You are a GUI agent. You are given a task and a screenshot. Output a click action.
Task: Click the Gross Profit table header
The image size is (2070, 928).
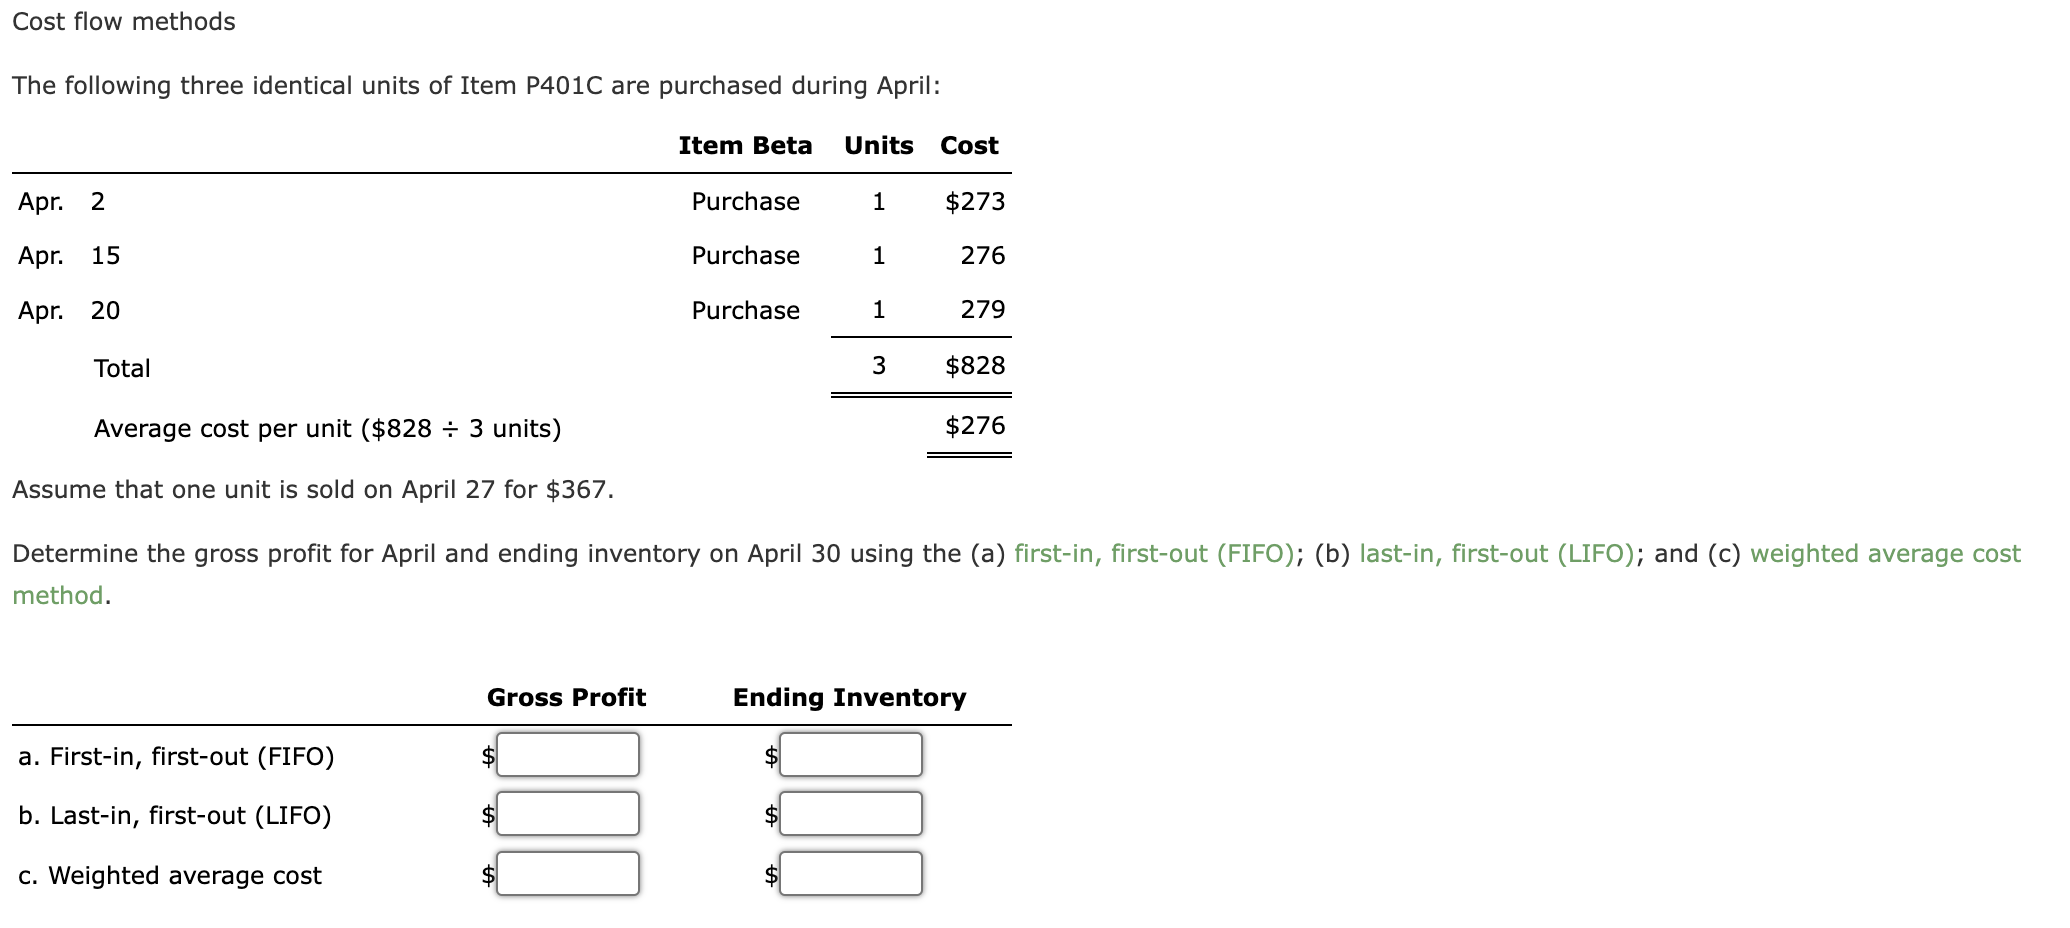pos(566,698)
